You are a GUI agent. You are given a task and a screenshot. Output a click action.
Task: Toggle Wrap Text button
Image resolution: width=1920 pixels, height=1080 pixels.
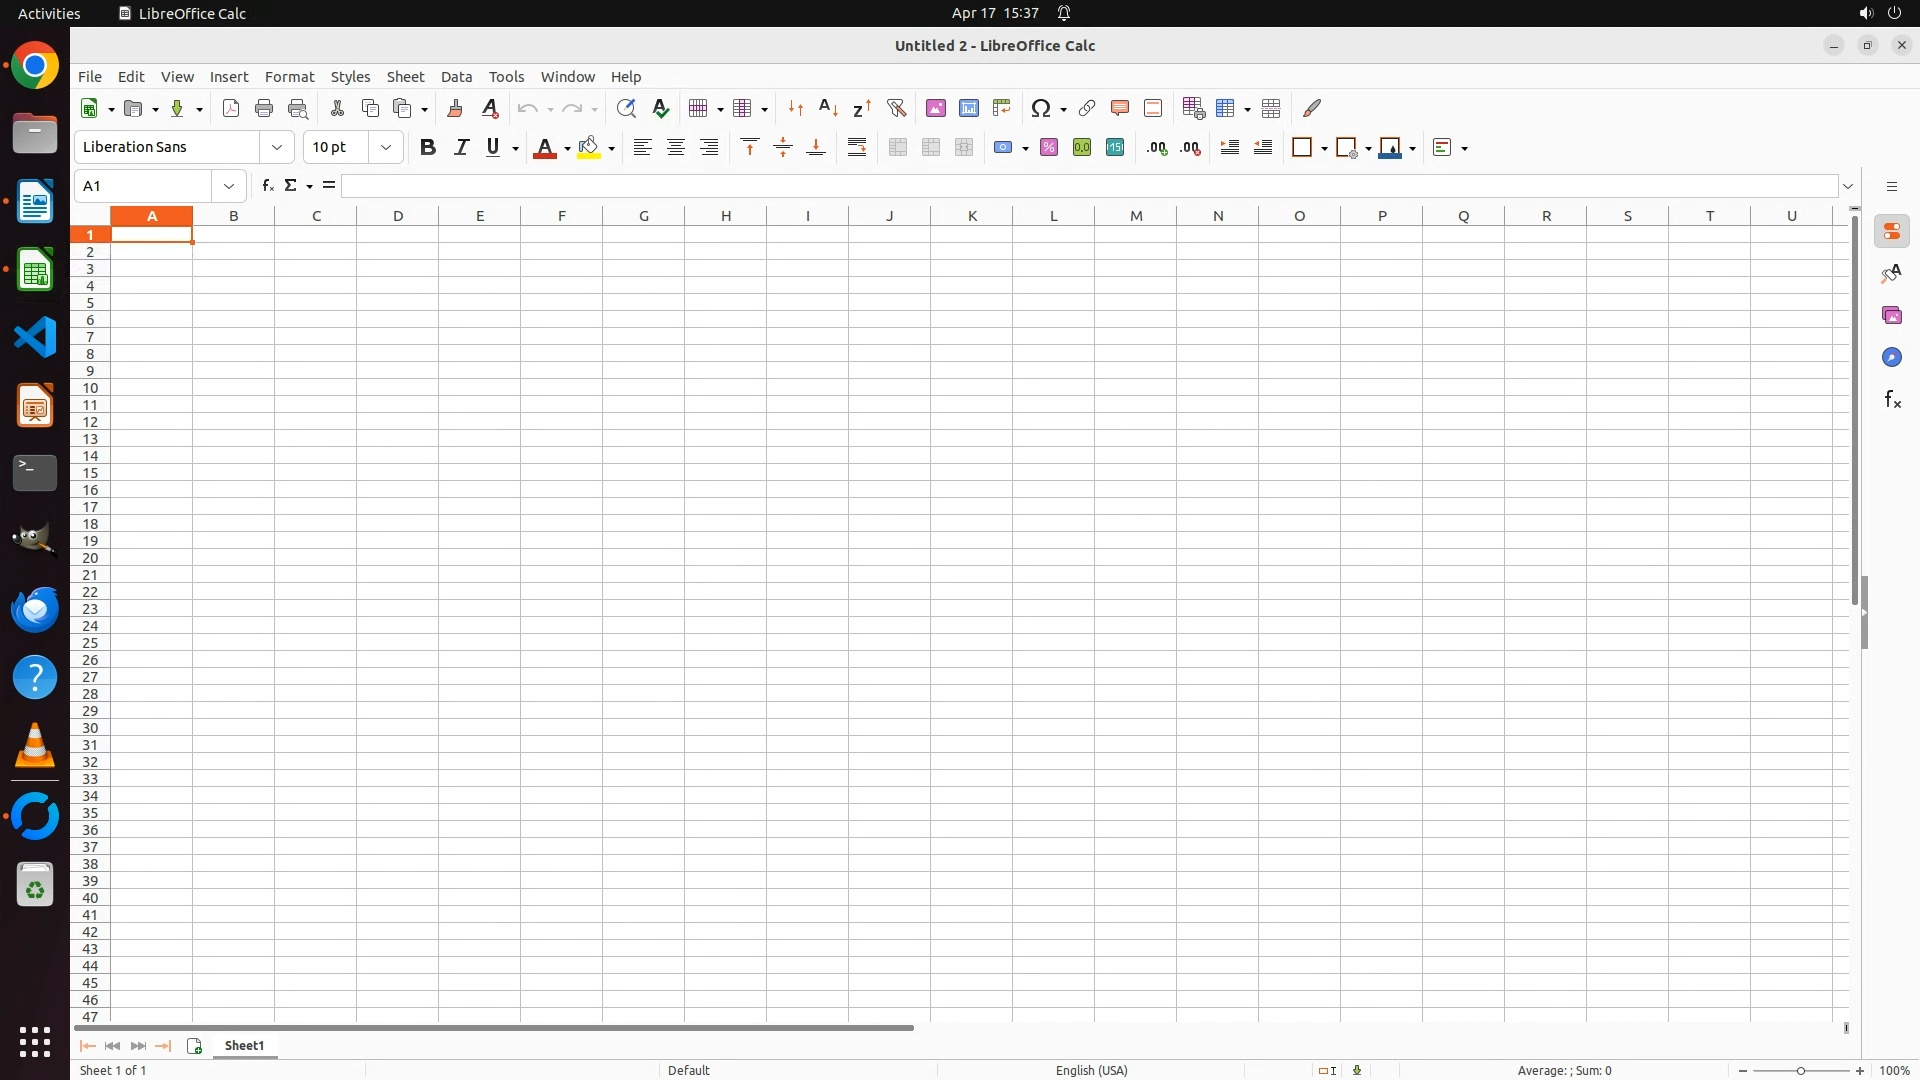857,148
